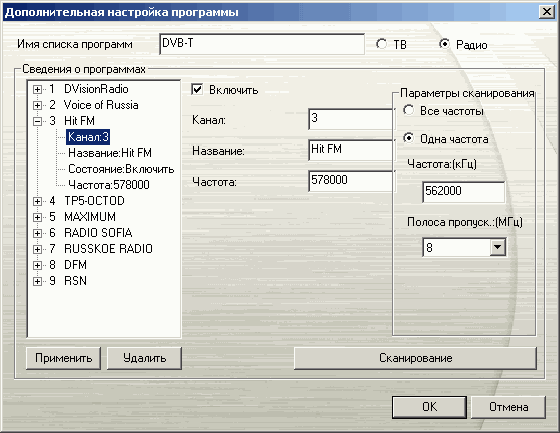The image size is (560, 433).
Task: Click the Частота field showing 578000
Action: pos(351,181)
